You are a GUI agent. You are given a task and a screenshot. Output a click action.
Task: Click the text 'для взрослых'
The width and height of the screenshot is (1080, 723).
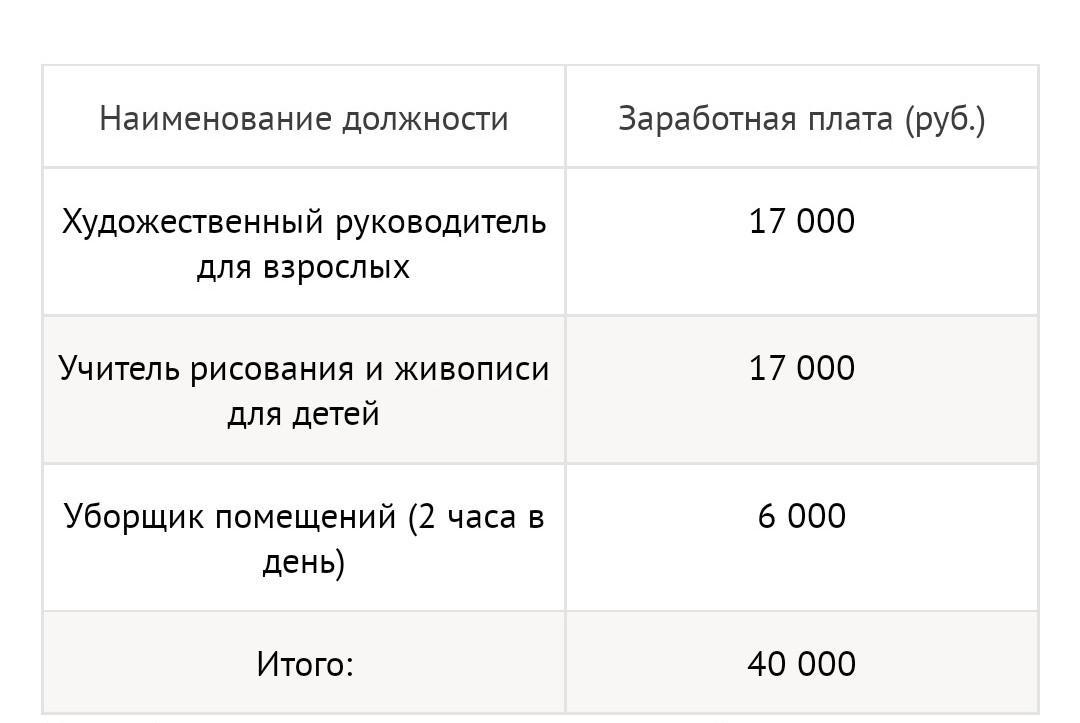[303, 267]
